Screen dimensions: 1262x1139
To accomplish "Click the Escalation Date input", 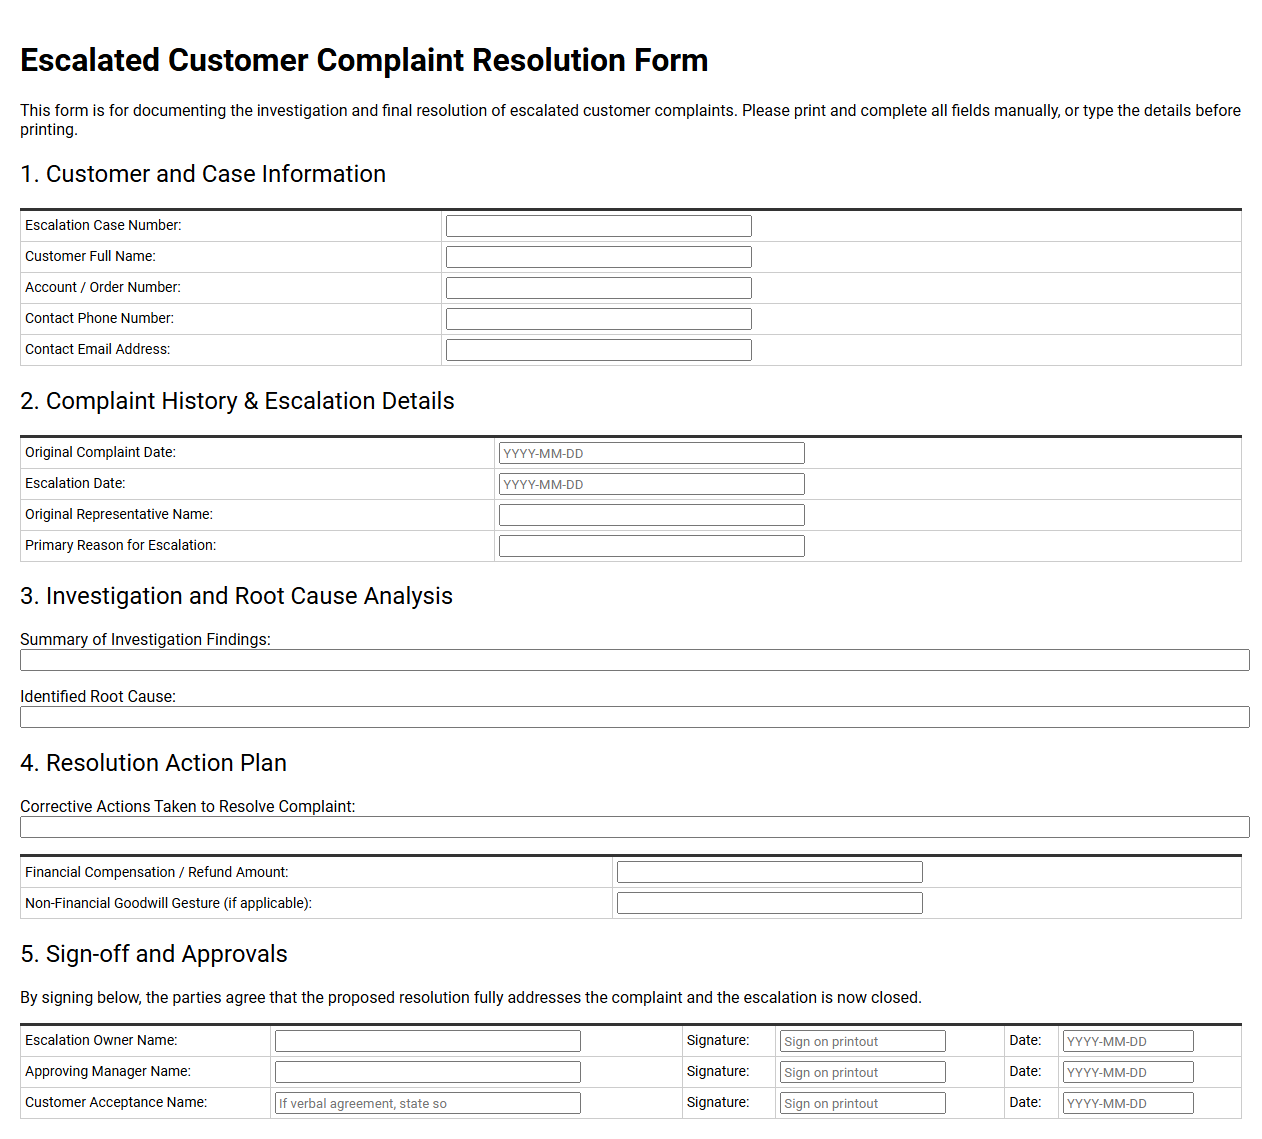I will pyautogui.click(x=651, y=484).
